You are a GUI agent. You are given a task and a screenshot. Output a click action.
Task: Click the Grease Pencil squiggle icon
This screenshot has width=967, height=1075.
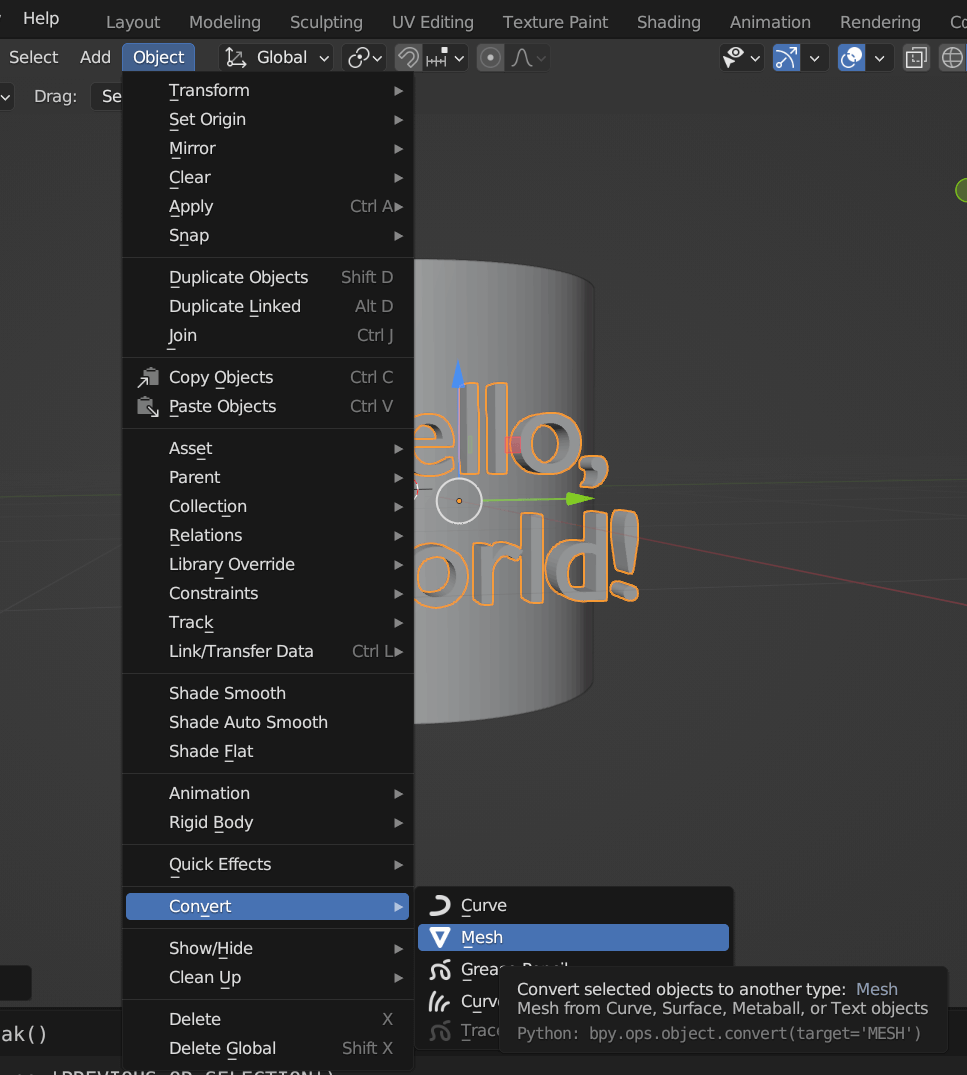[440, 969]
